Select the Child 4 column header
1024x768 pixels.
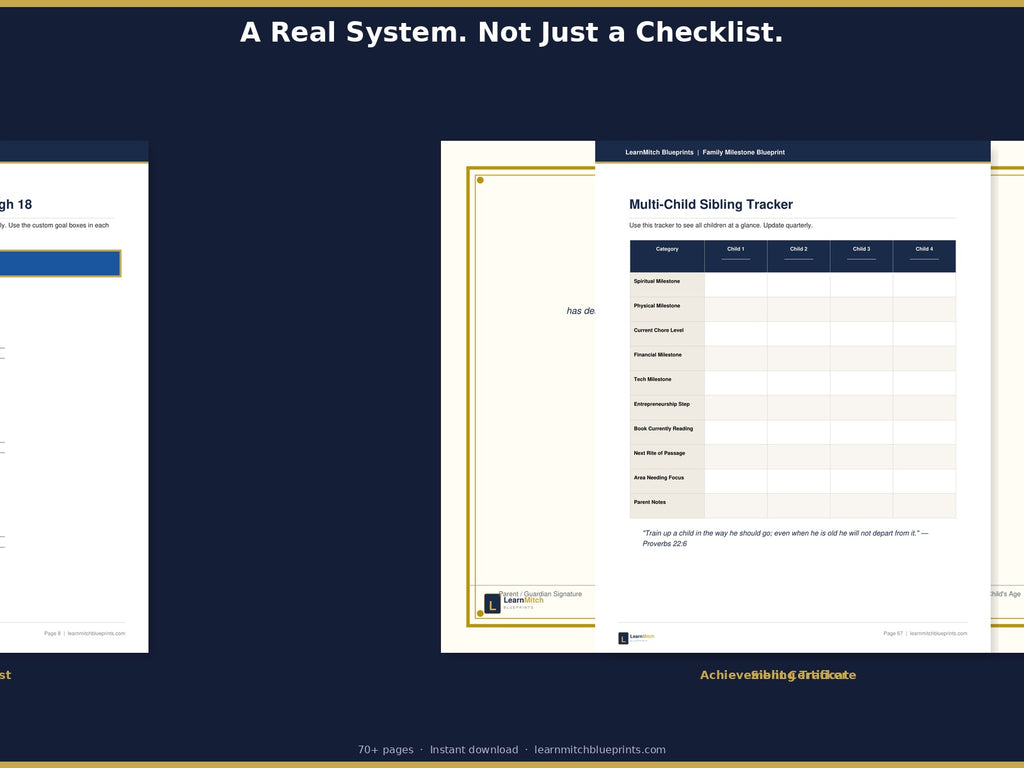(x=924, y=255)
